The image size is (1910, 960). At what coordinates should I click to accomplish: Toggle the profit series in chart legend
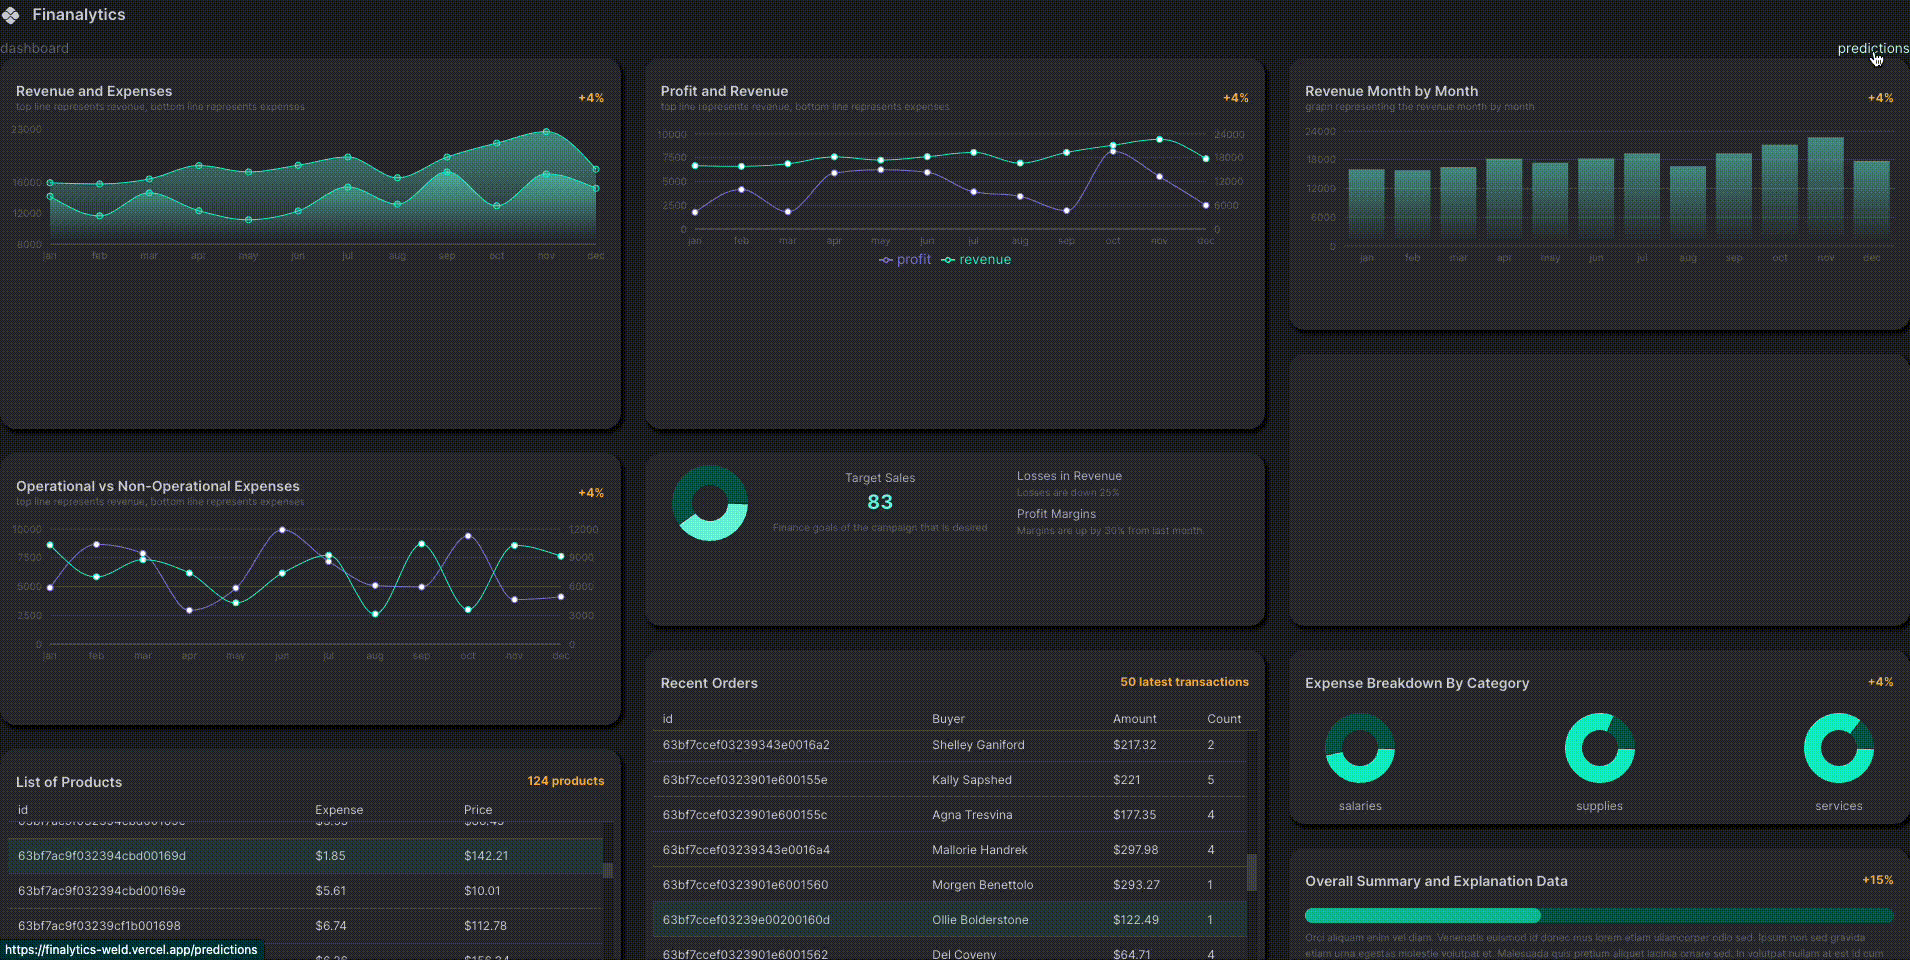[x=905, y=259]
